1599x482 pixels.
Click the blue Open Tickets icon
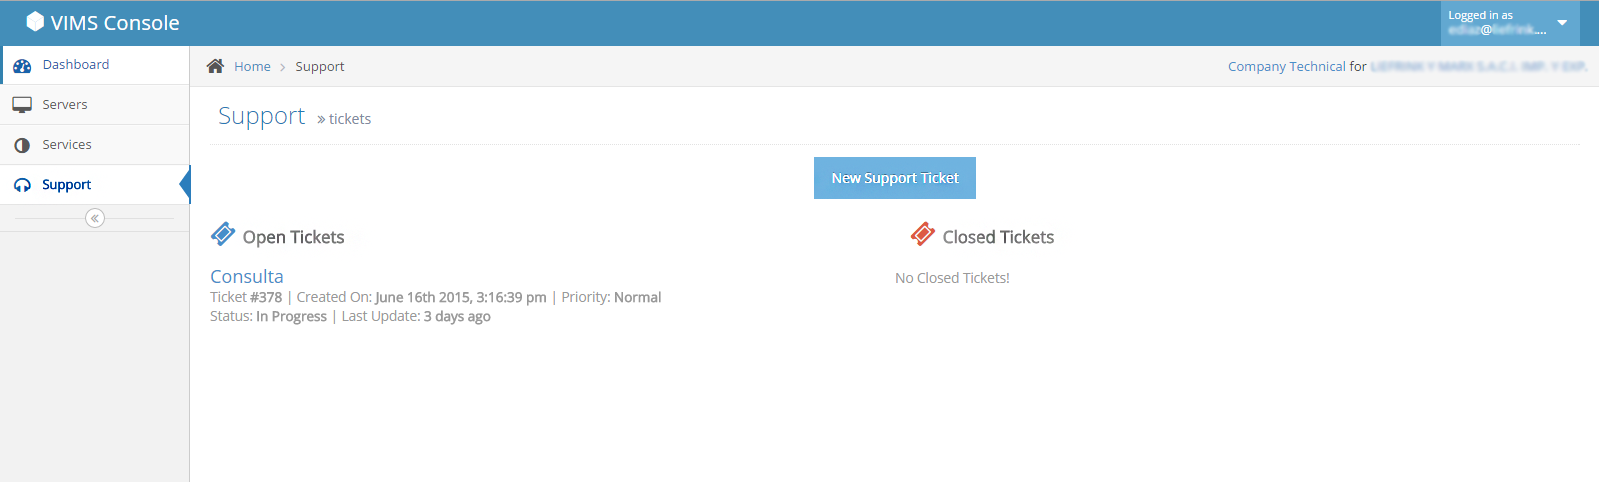coord(223,234)
